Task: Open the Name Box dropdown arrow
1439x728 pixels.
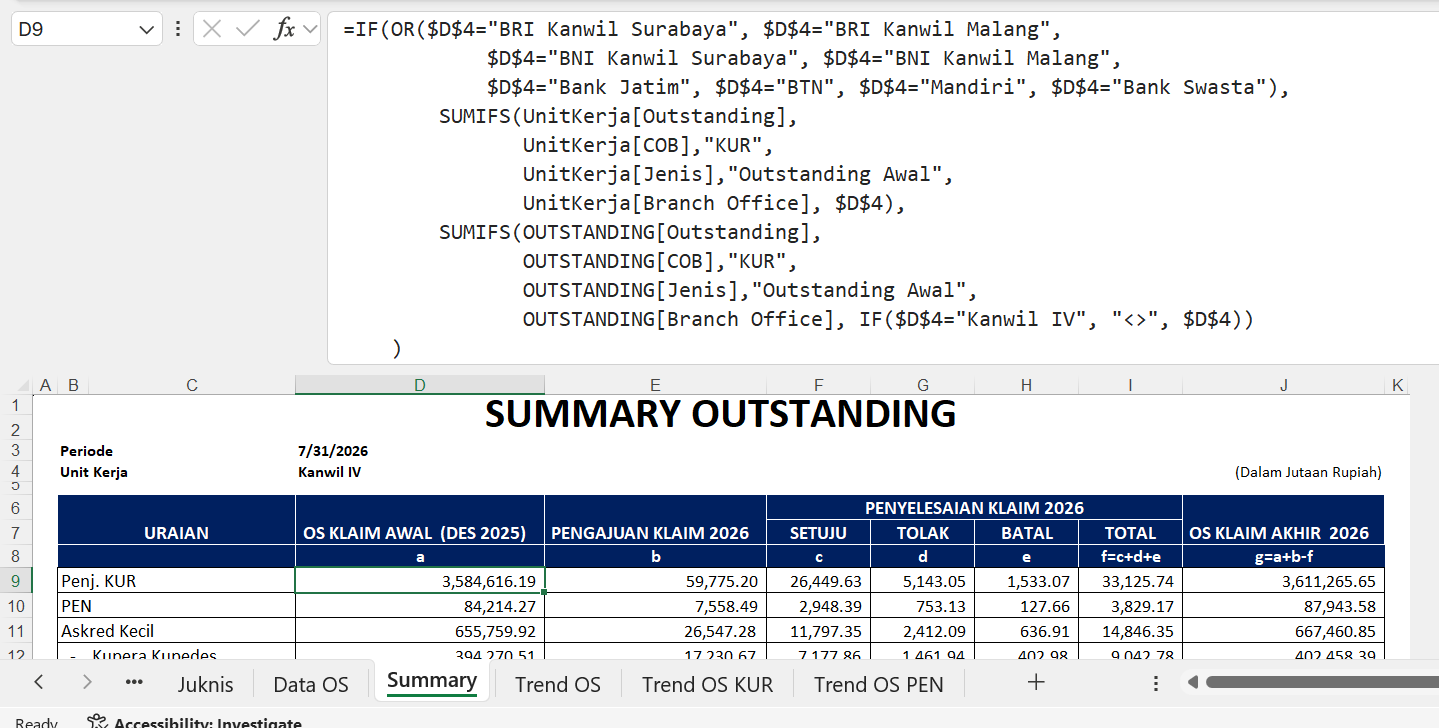Action: coord(146,30)
